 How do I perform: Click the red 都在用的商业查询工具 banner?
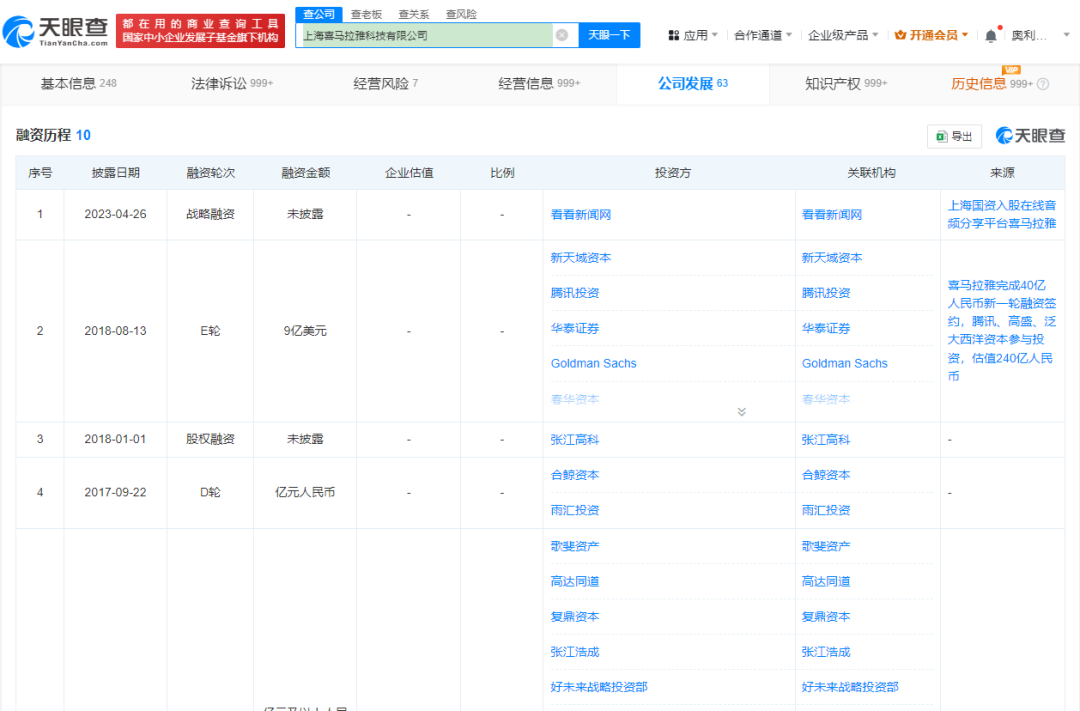(x=200, y=31)
